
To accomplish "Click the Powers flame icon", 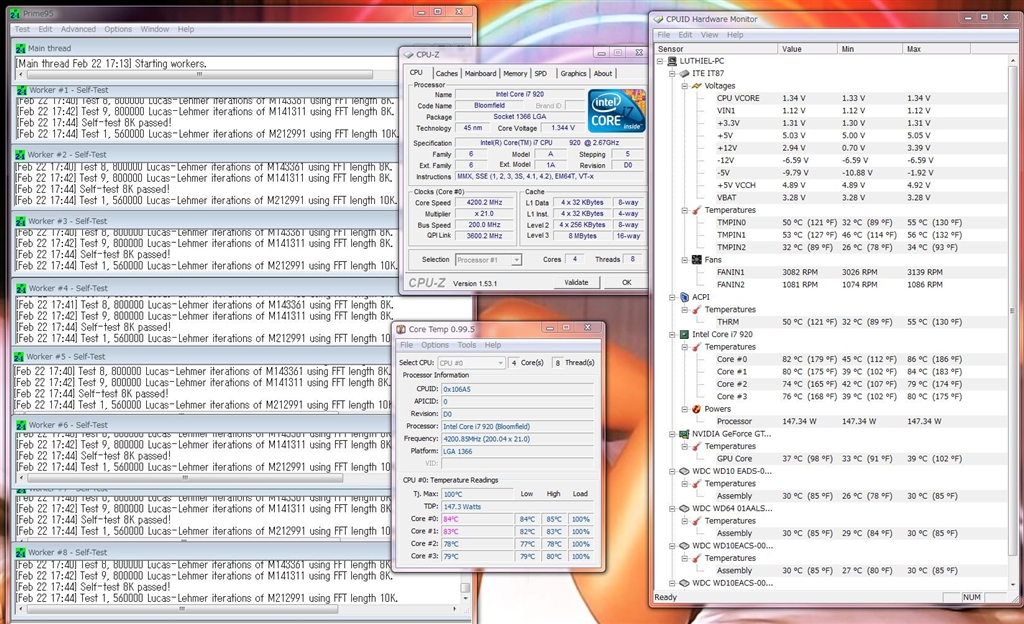I will coord(697,409).
